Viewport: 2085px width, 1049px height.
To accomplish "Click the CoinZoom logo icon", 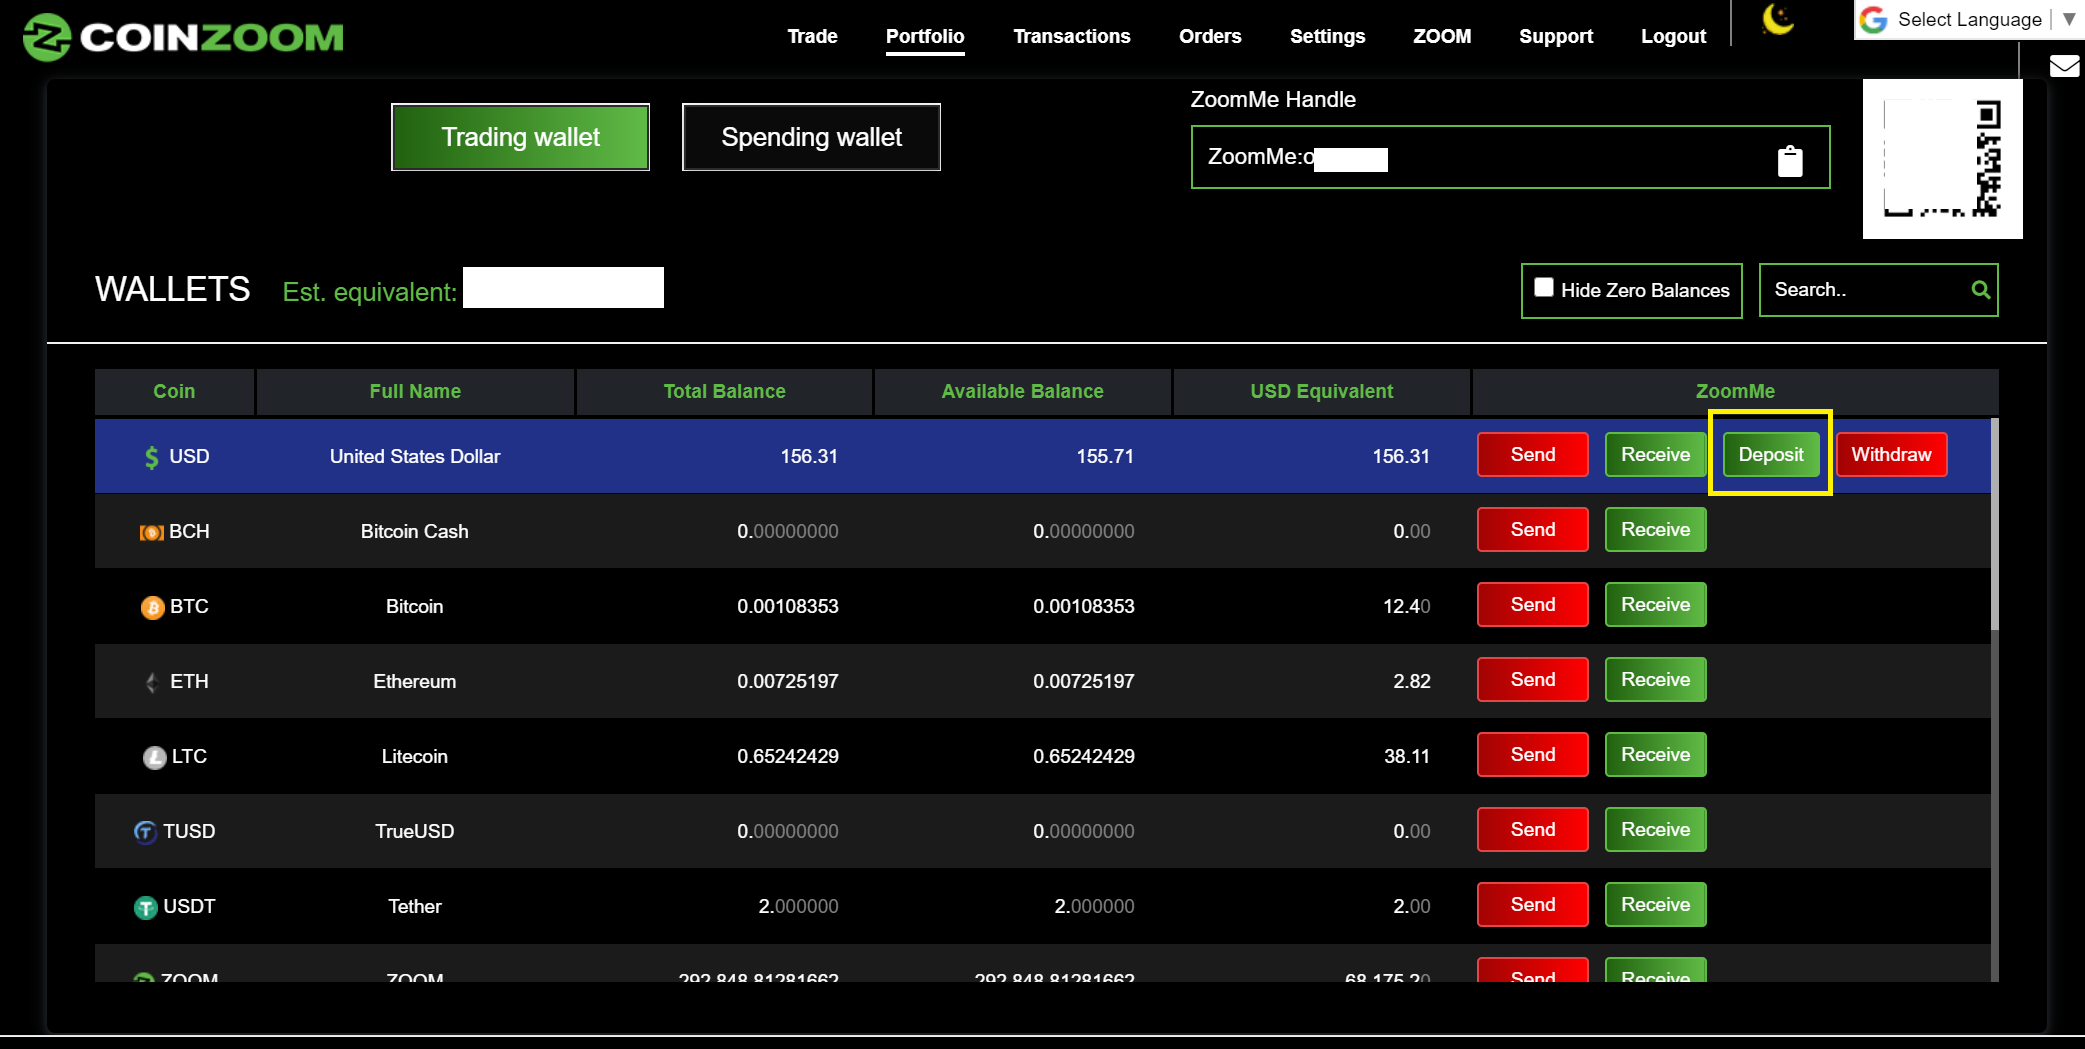I will tap(46, 37).
